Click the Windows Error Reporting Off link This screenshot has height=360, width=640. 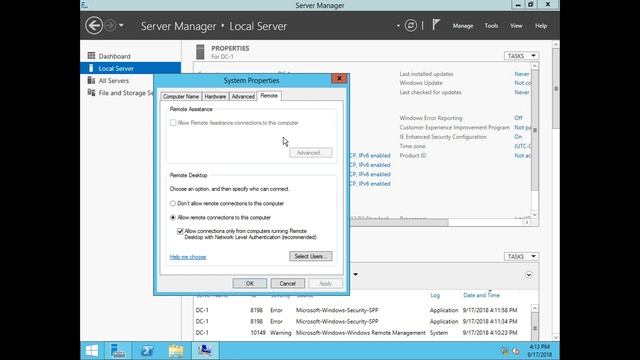[518, 118]
